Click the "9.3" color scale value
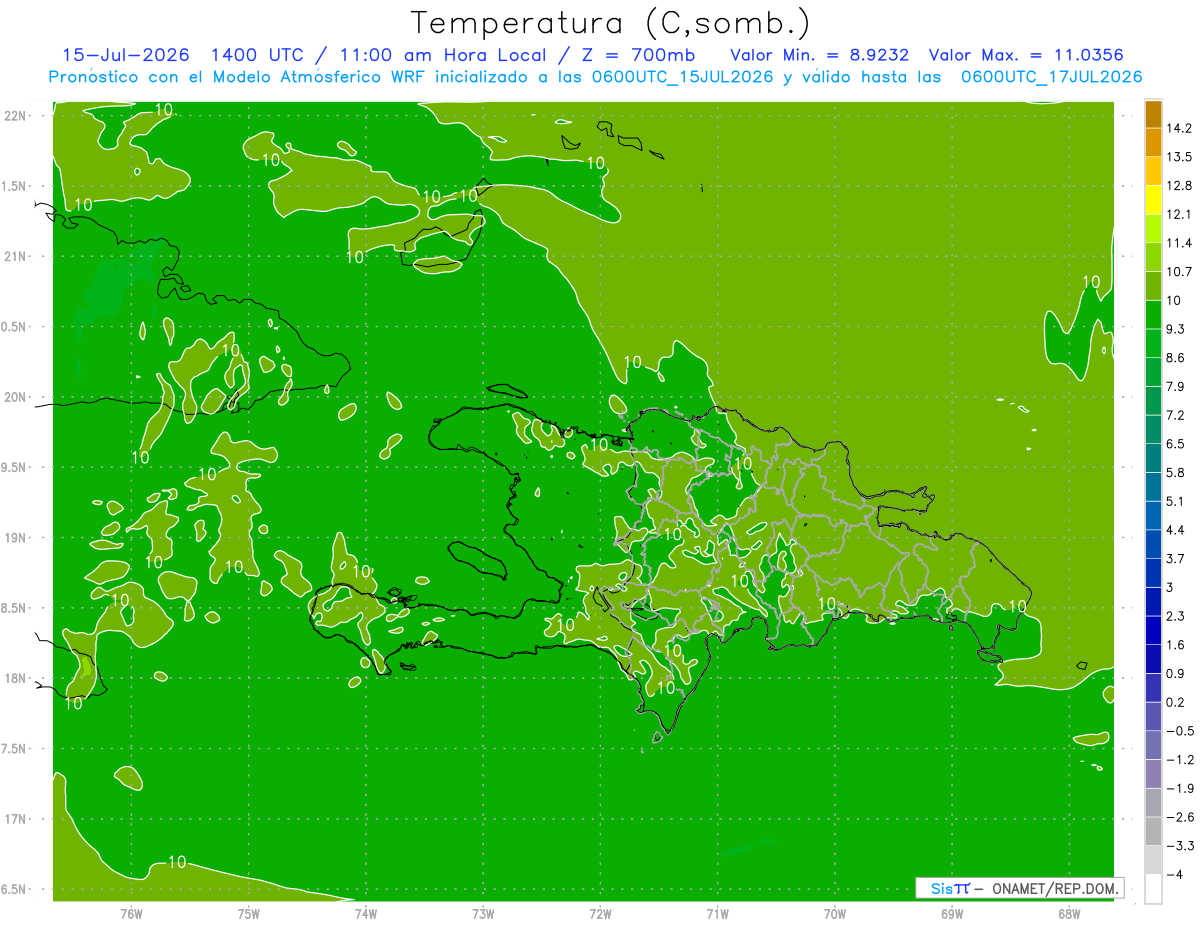1200x927 pixels. (x=1175, y=329)
